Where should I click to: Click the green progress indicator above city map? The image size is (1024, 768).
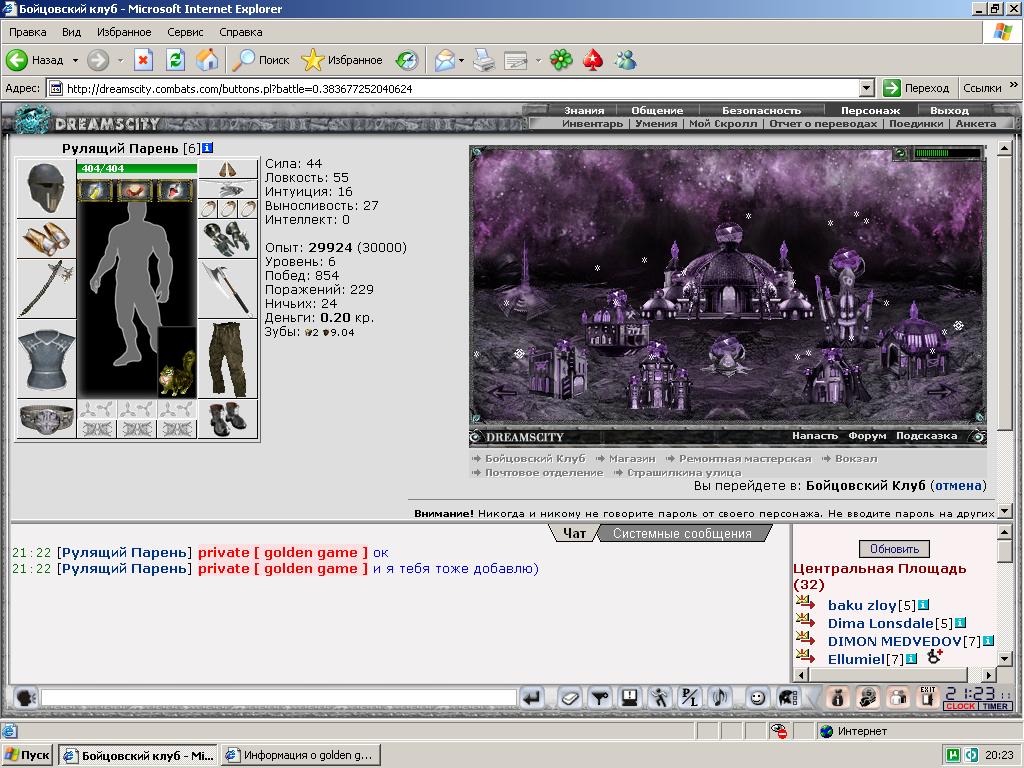[946, 153]
